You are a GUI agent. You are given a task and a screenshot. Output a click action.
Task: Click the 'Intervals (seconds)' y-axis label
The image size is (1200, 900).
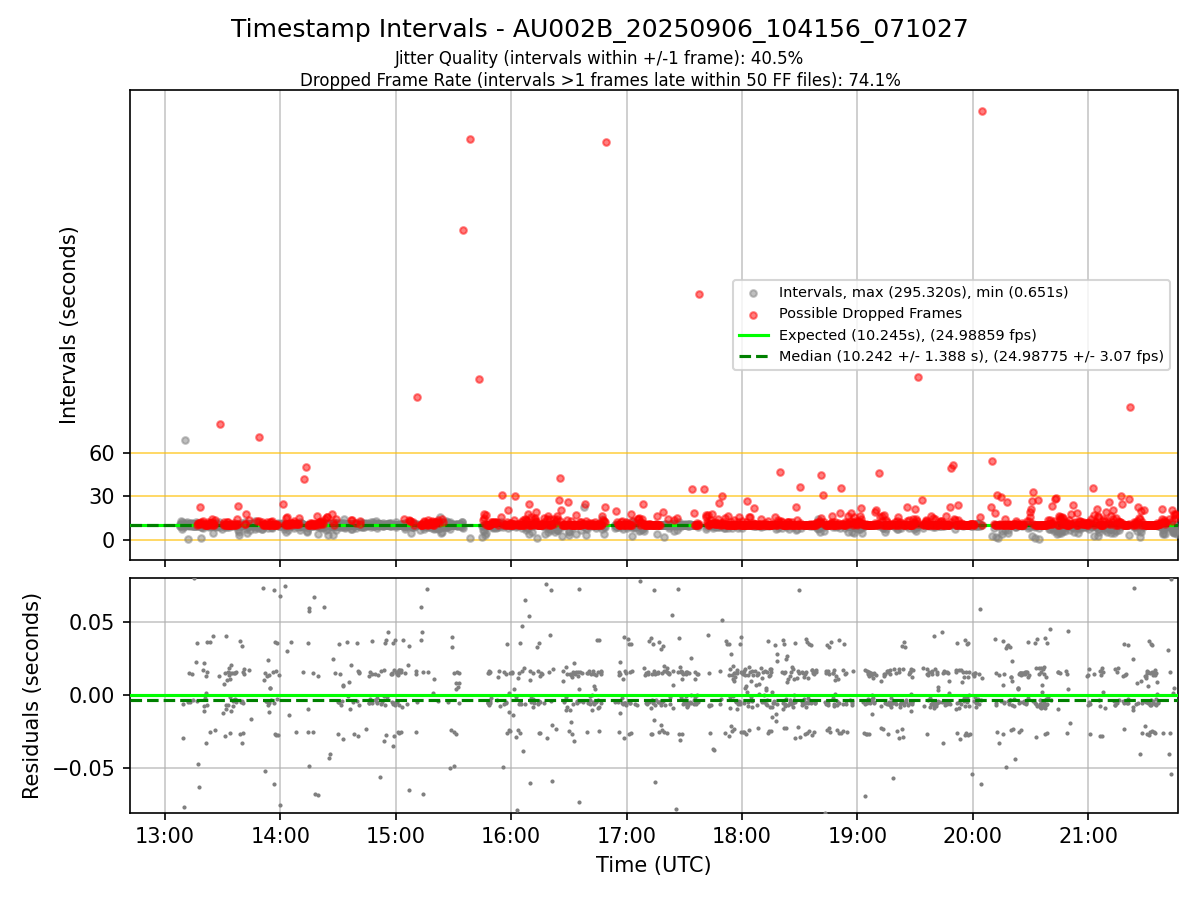tap(68, 325)
